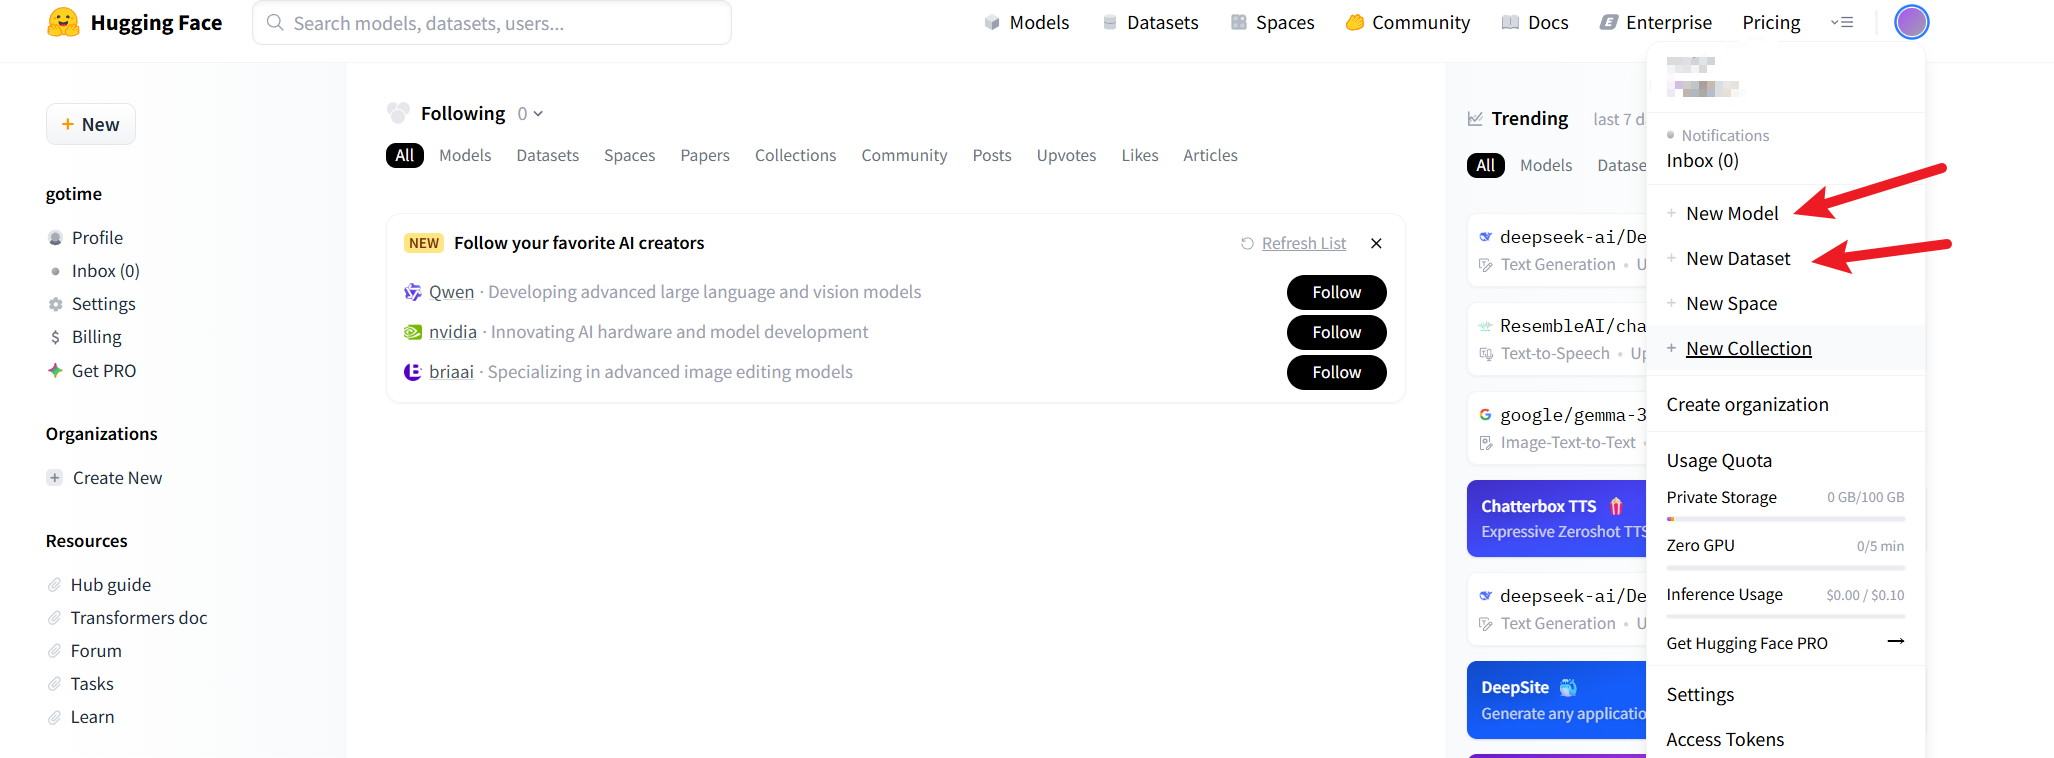Click the search magnifier icon

[275, 22]
